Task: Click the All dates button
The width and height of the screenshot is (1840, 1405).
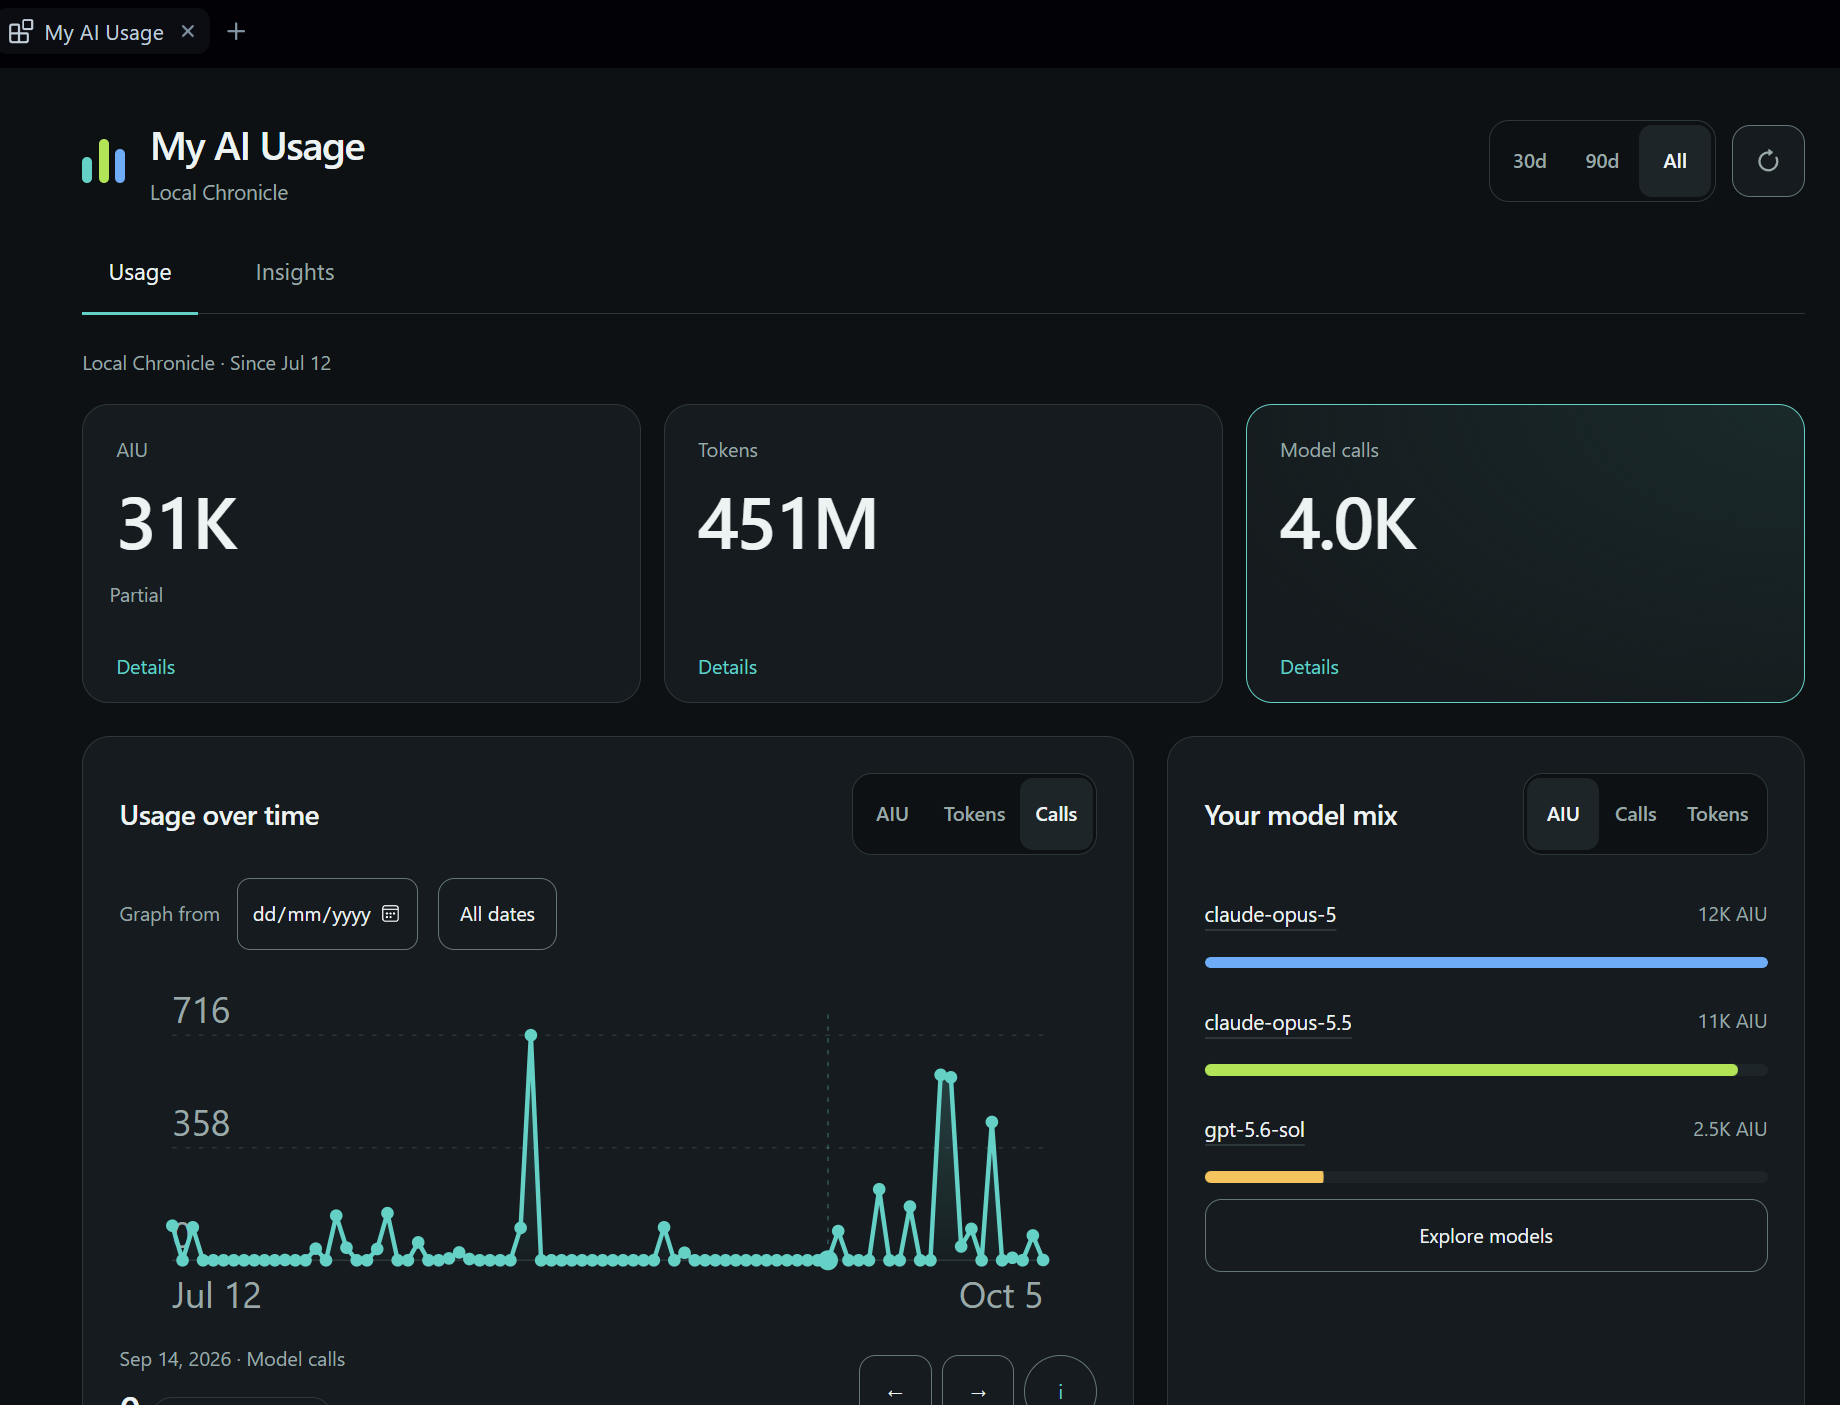Action: tap(497, 914)
